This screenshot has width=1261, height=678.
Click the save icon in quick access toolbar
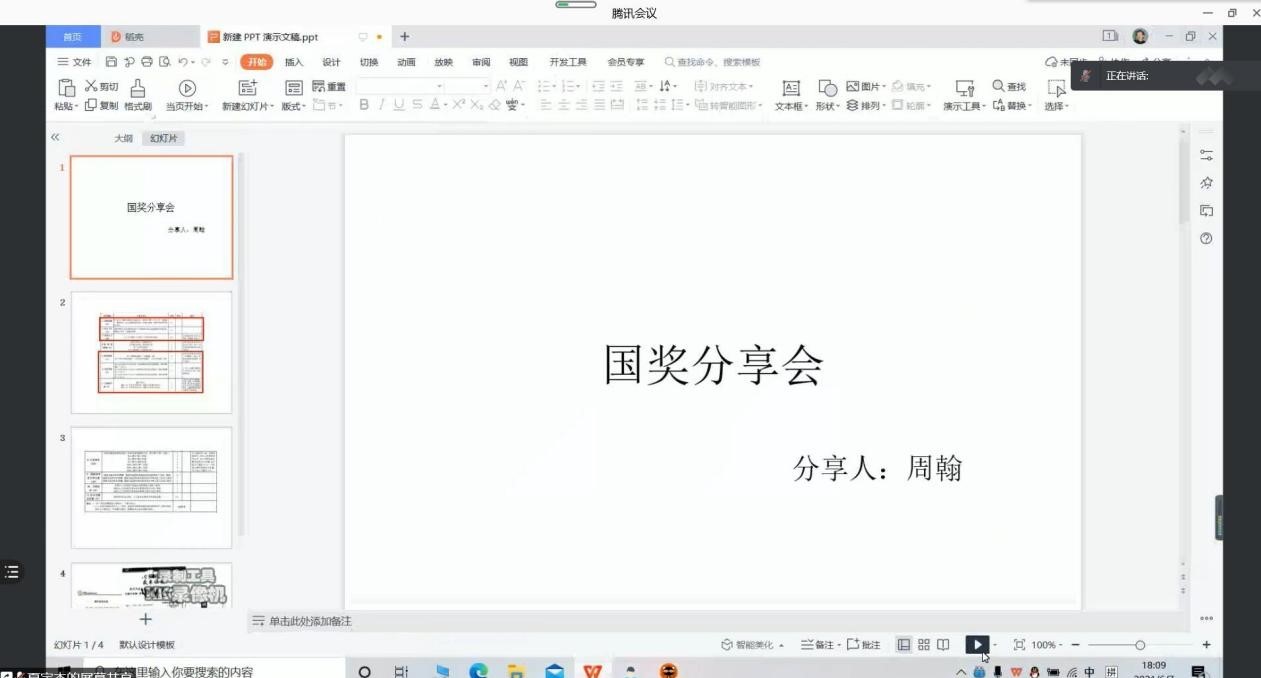111,62
